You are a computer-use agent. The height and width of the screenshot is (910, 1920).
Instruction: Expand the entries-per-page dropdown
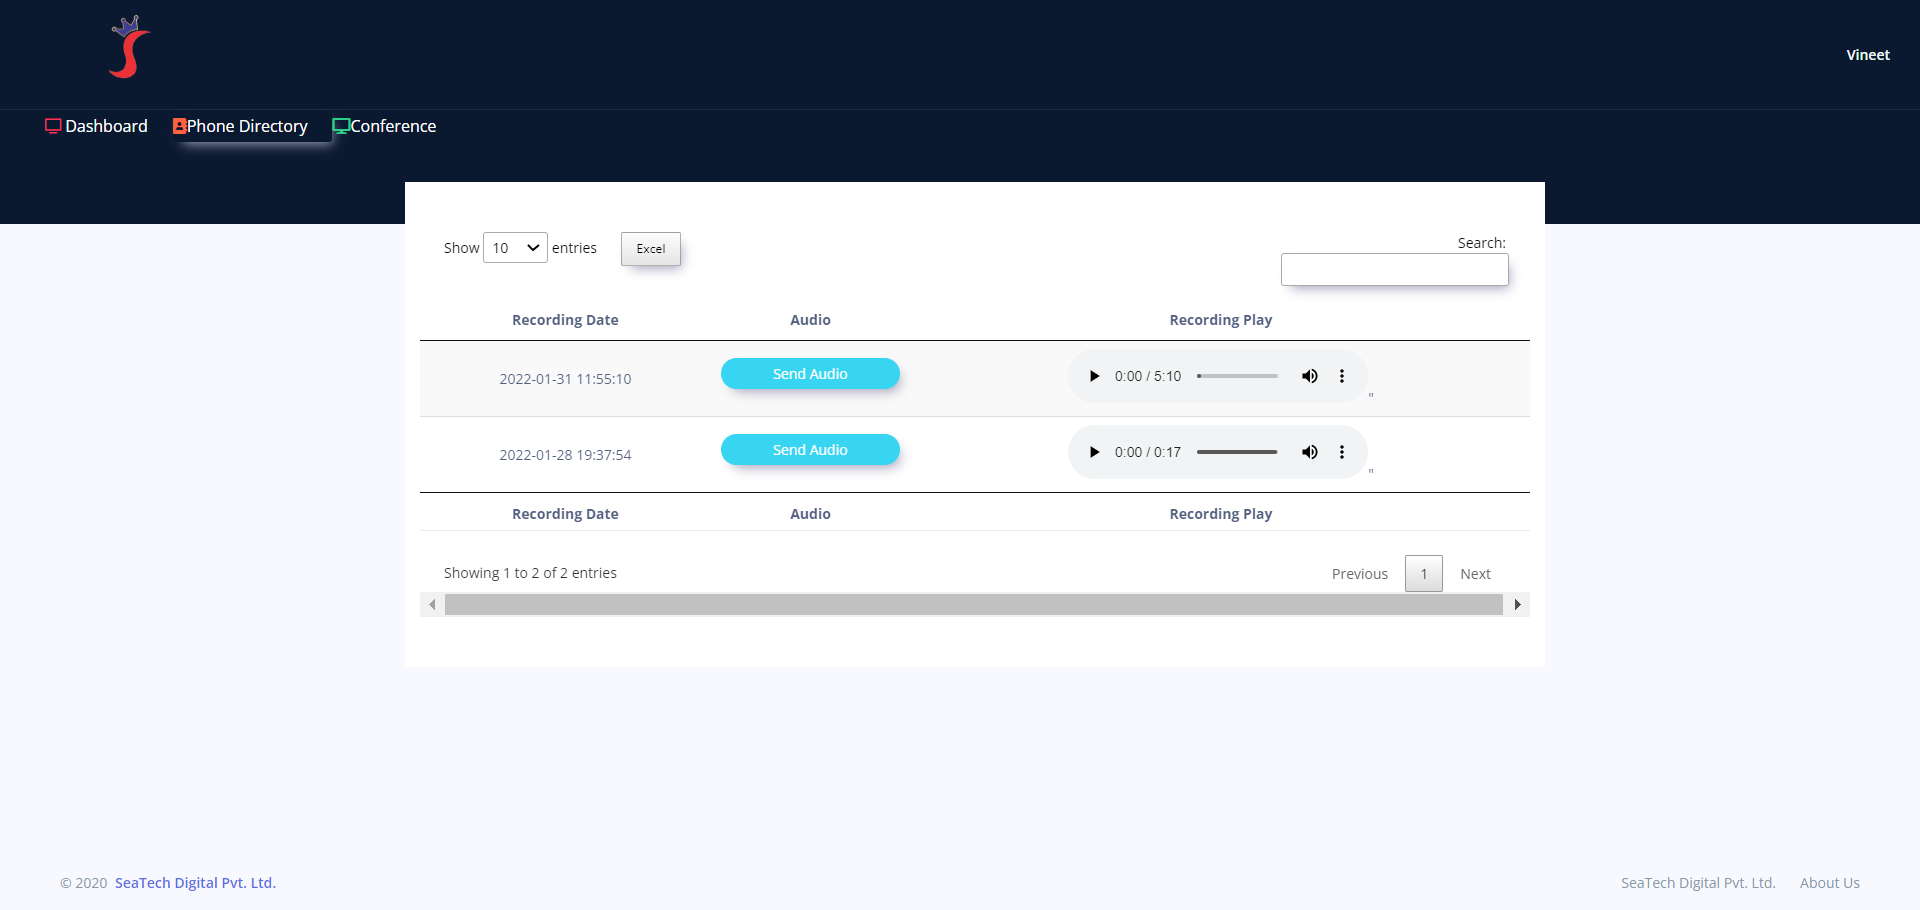[515, 248]
